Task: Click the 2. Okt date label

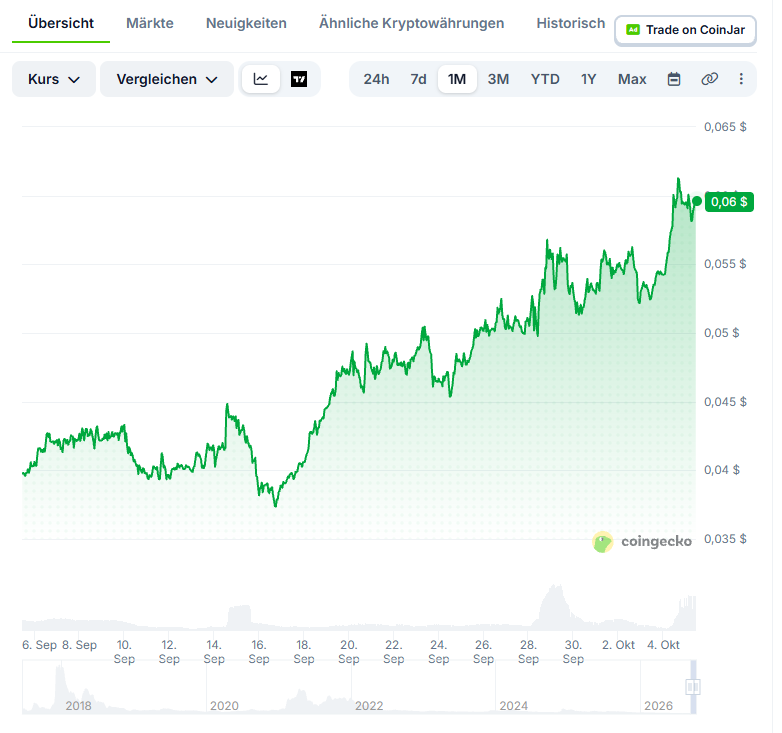Action: pyautogui.click(x=618, y=645)
